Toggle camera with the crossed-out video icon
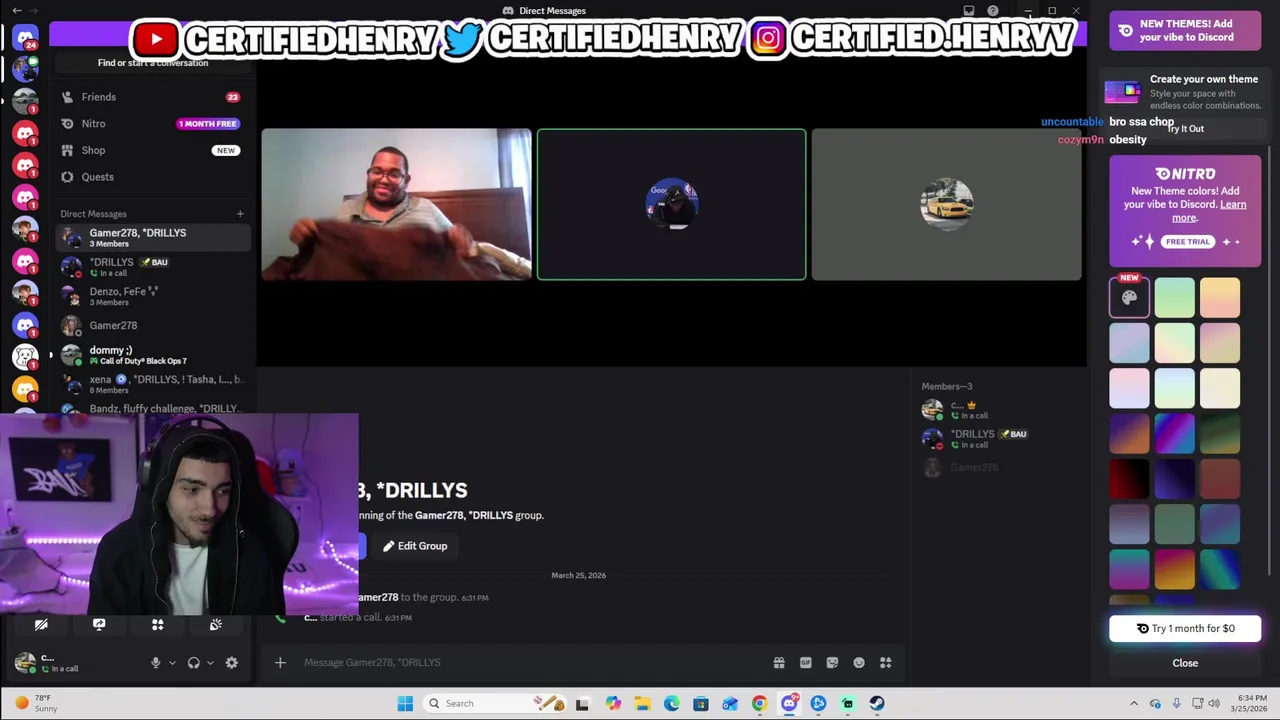 pyautogui.click(x=41, y=624)
